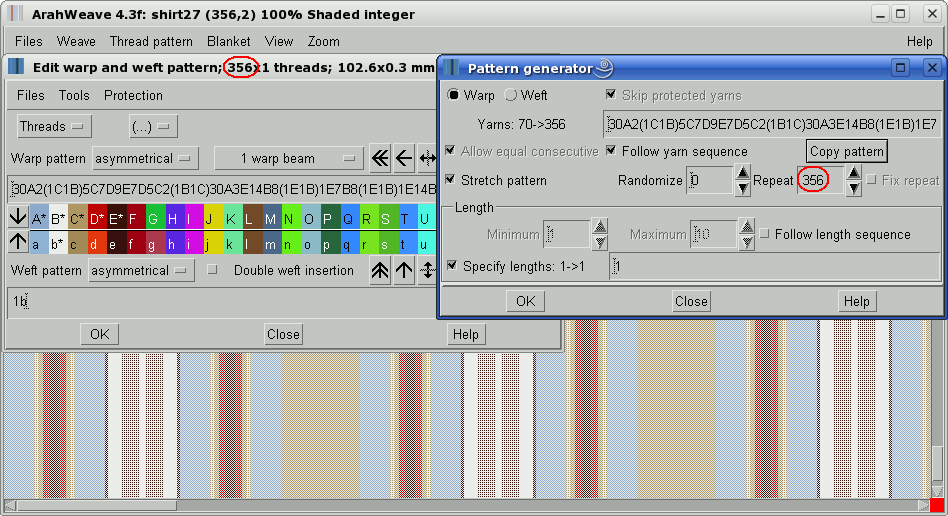The image size is (948, 516).
Task: Maximize the Pattern generator window
Action: pyautogui.click(x=900, y=68)
